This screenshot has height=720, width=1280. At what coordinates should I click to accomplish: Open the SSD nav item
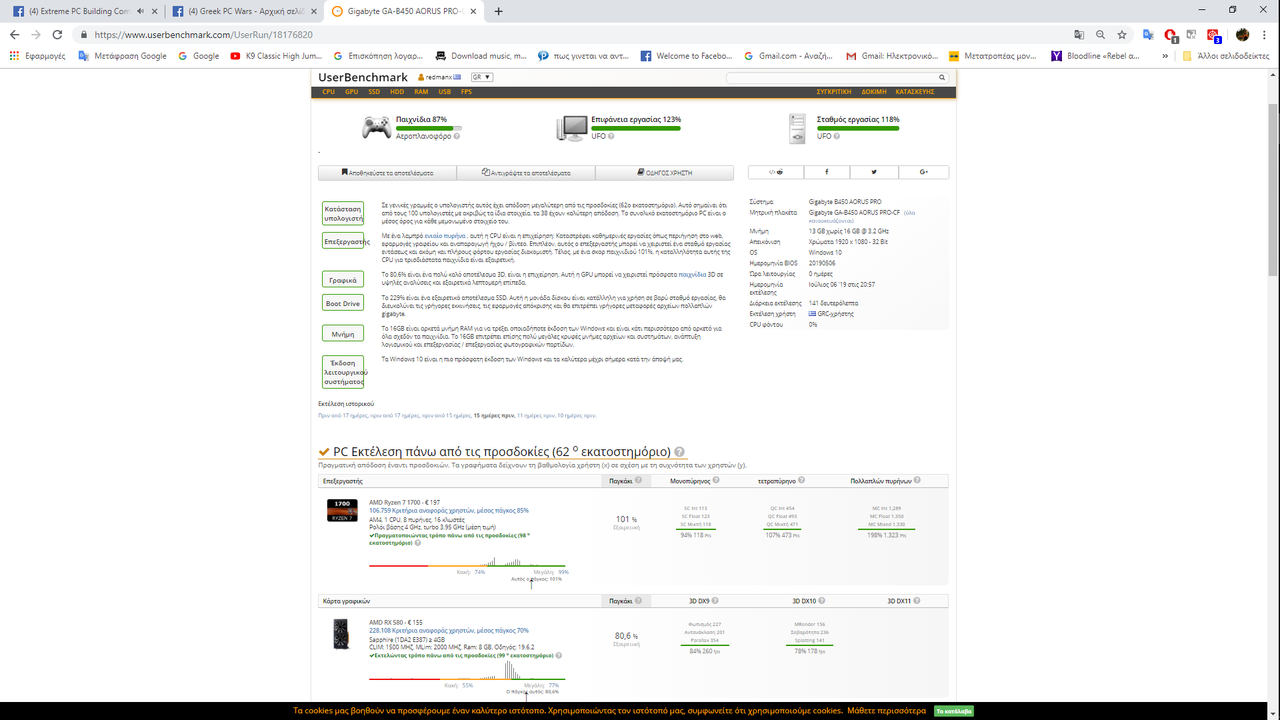click(x=374, y=92)
